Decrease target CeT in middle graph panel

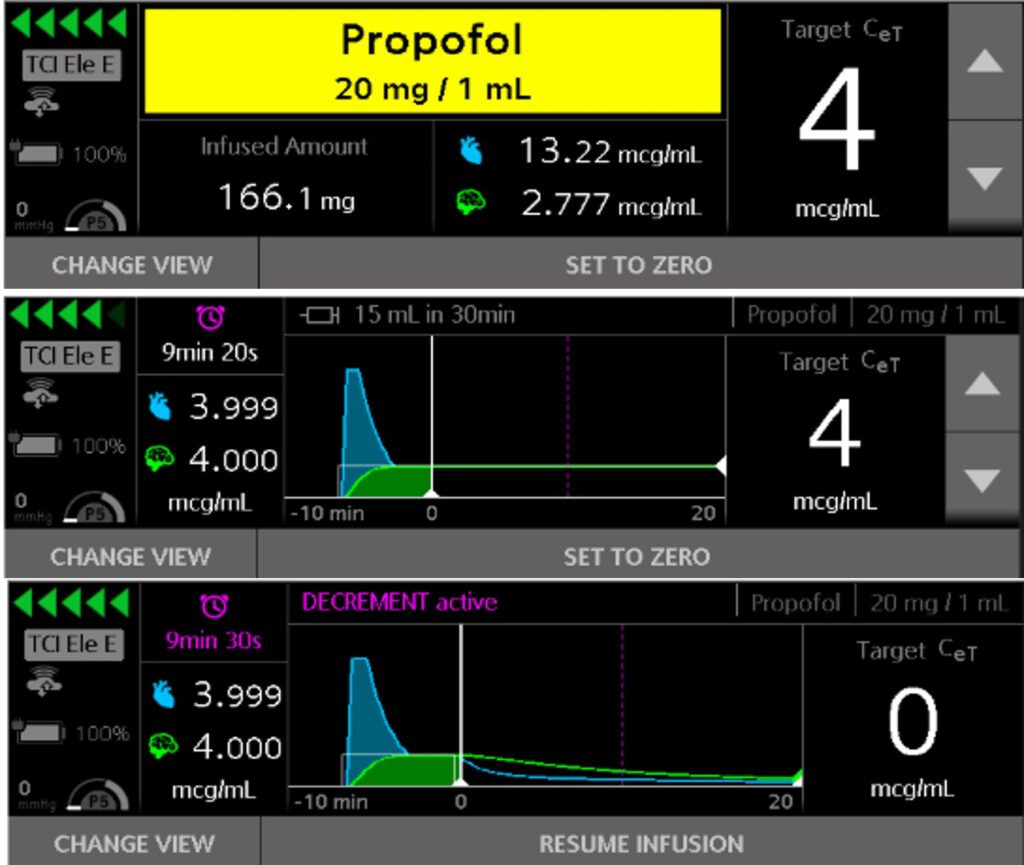(982, 480)
